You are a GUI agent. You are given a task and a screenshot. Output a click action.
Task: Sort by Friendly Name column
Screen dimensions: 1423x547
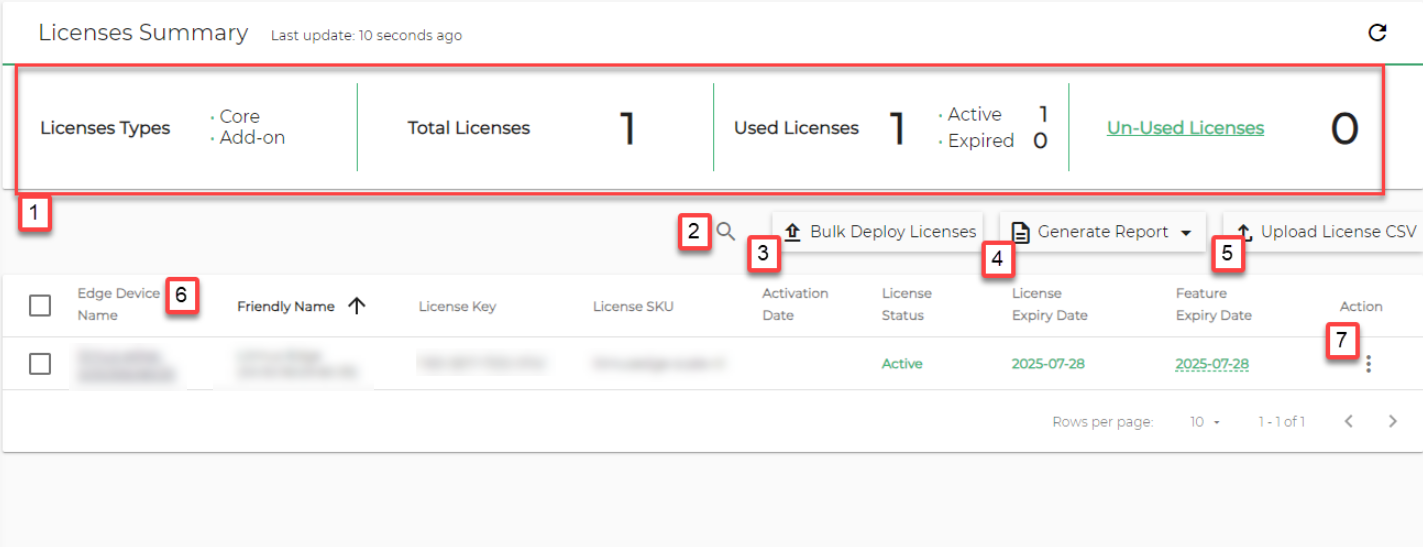pos(286,307)
